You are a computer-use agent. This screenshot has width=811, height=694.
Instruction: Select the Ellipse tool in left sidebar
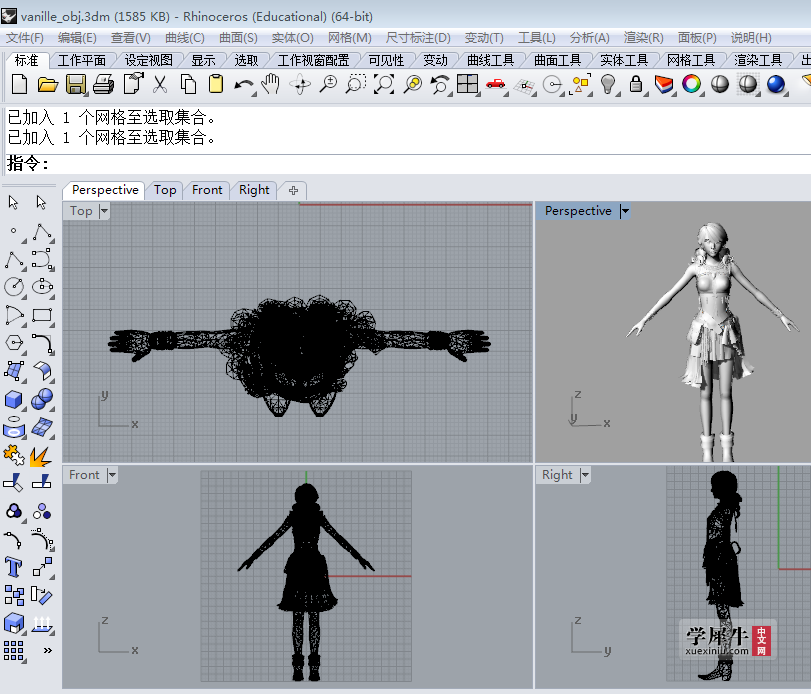42,286
